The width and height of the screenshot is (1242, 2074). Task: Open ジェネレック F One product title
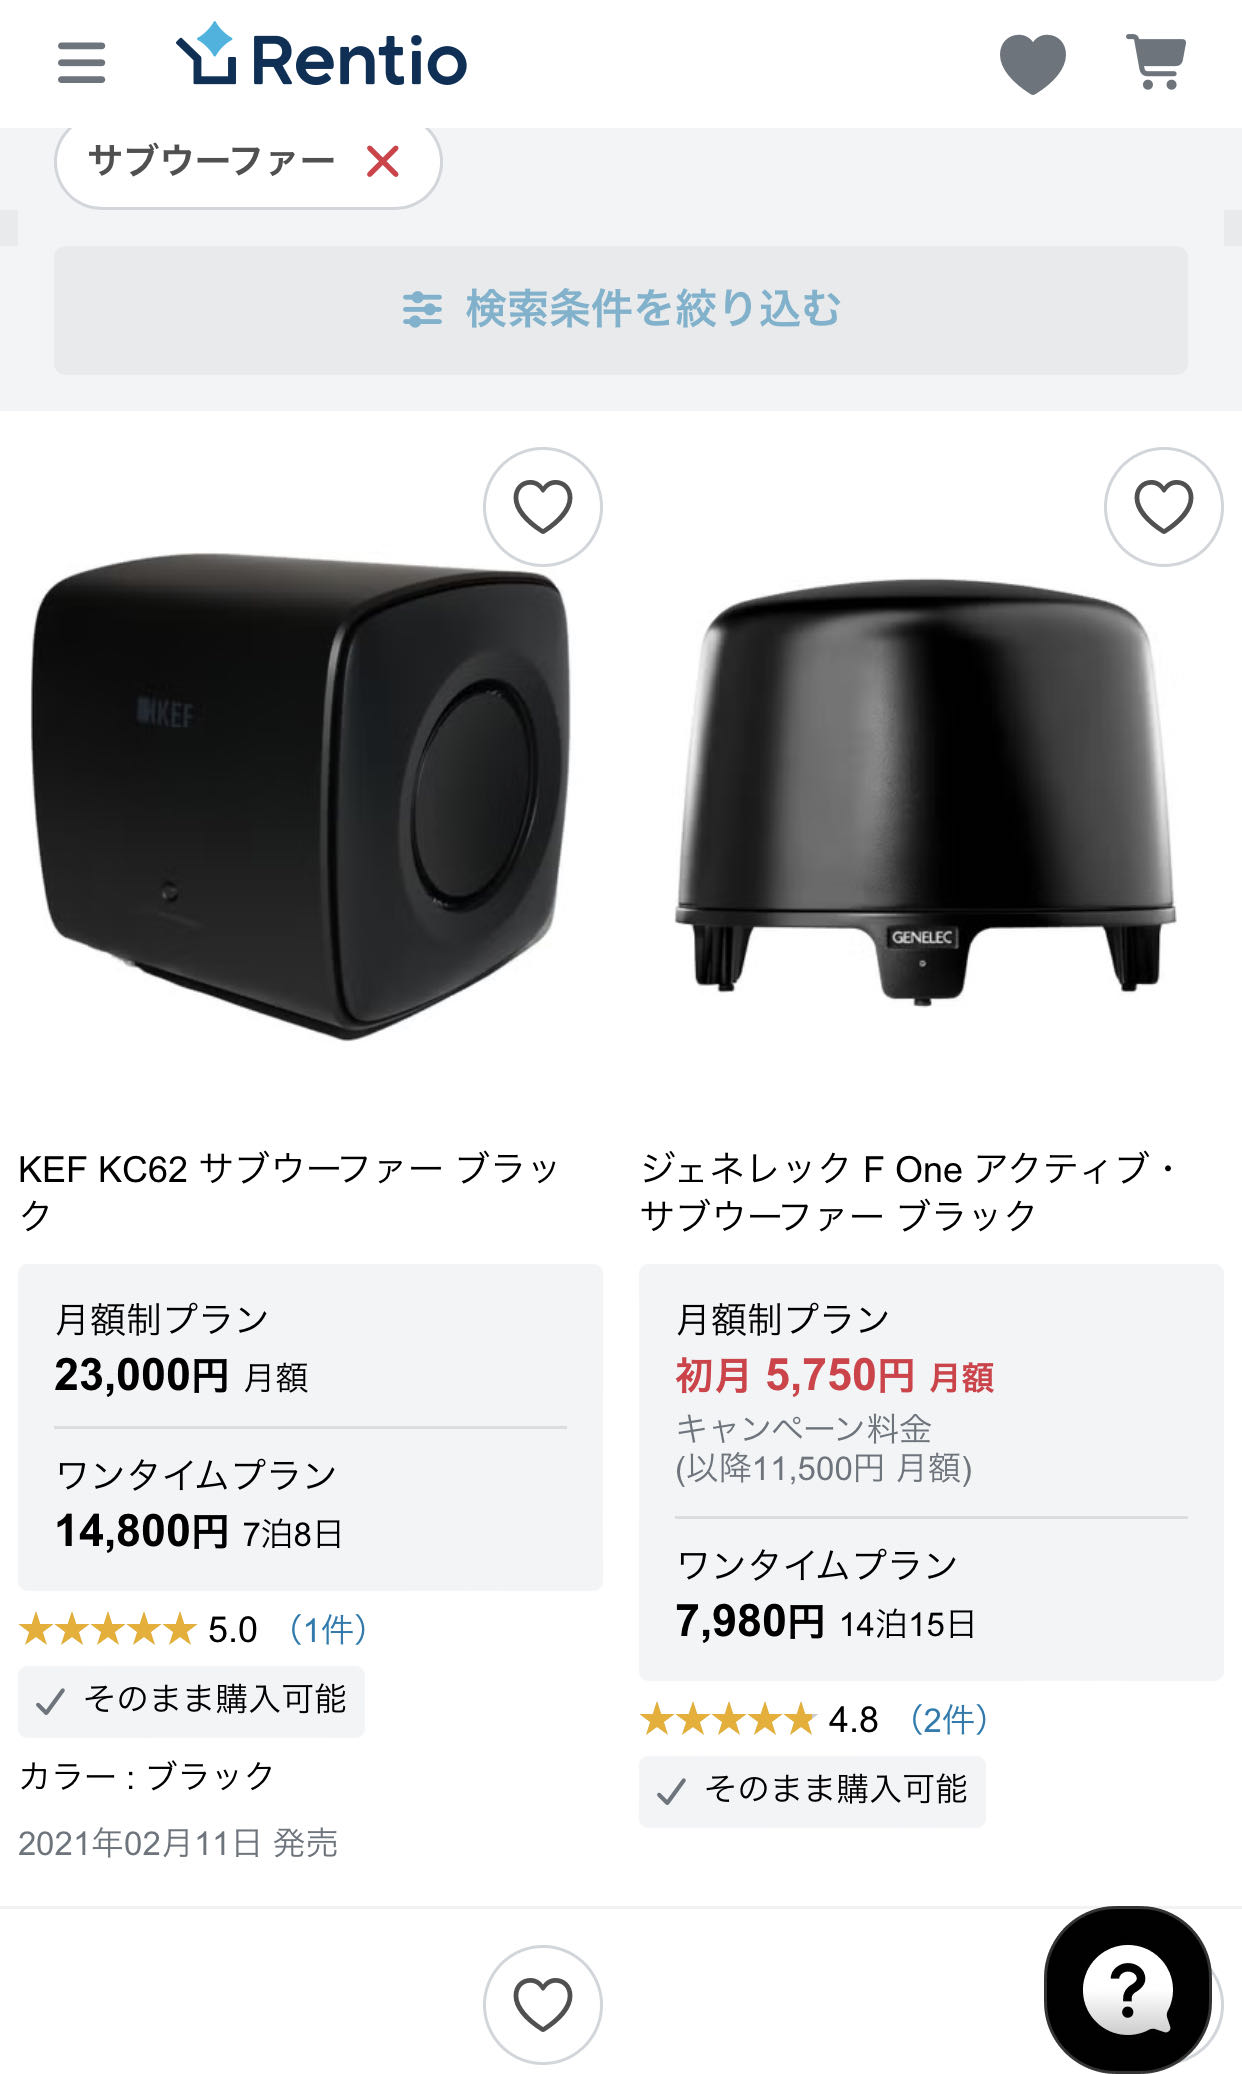pos(910,1191)
